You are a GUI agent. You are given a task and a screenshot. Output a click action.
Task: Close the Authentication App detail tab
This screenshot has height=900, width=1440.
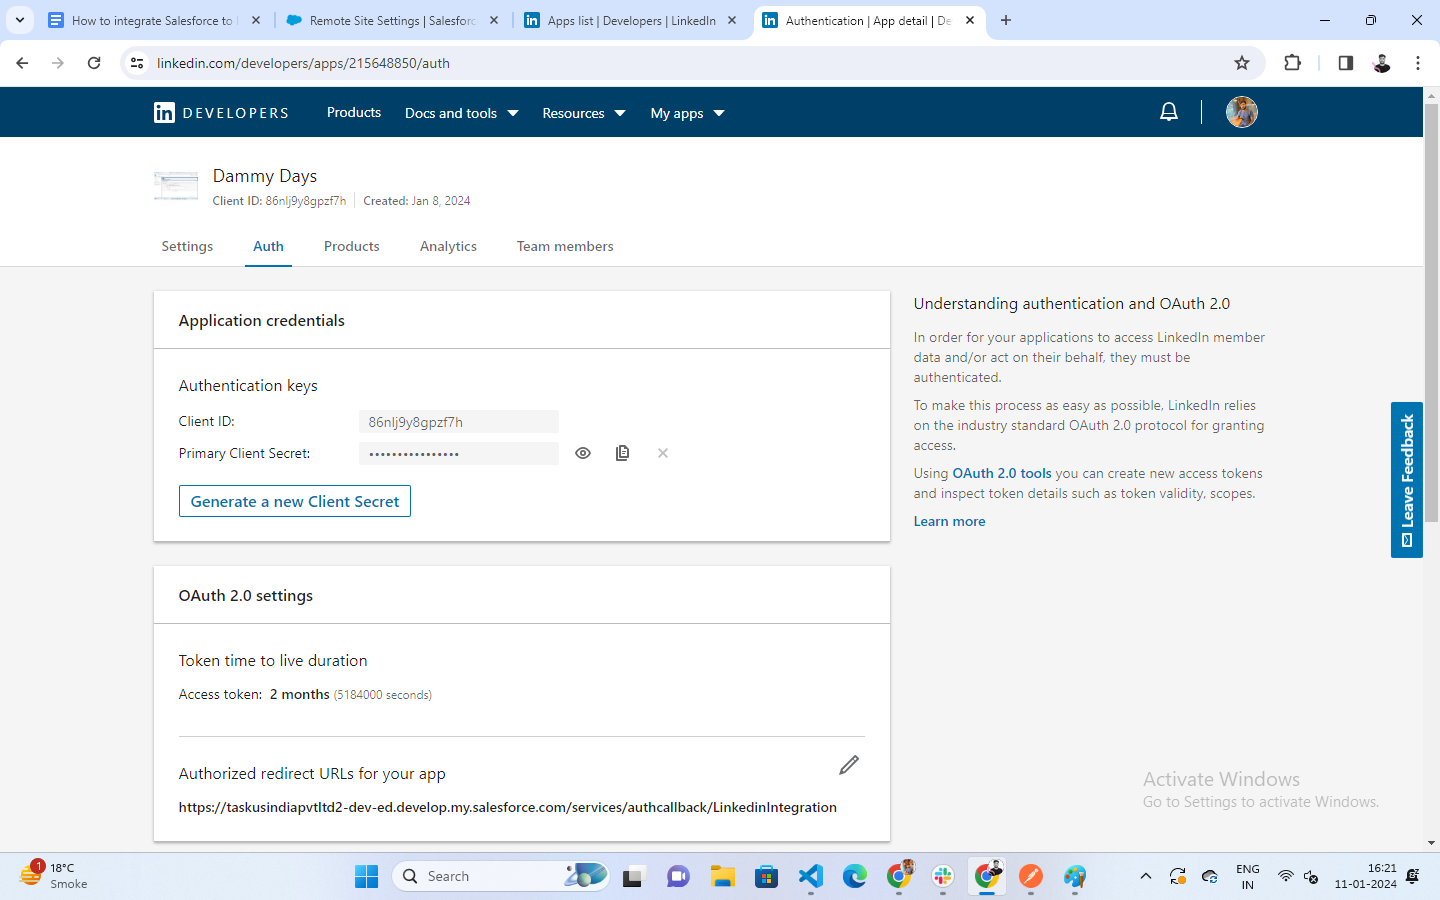click(970, 20)
